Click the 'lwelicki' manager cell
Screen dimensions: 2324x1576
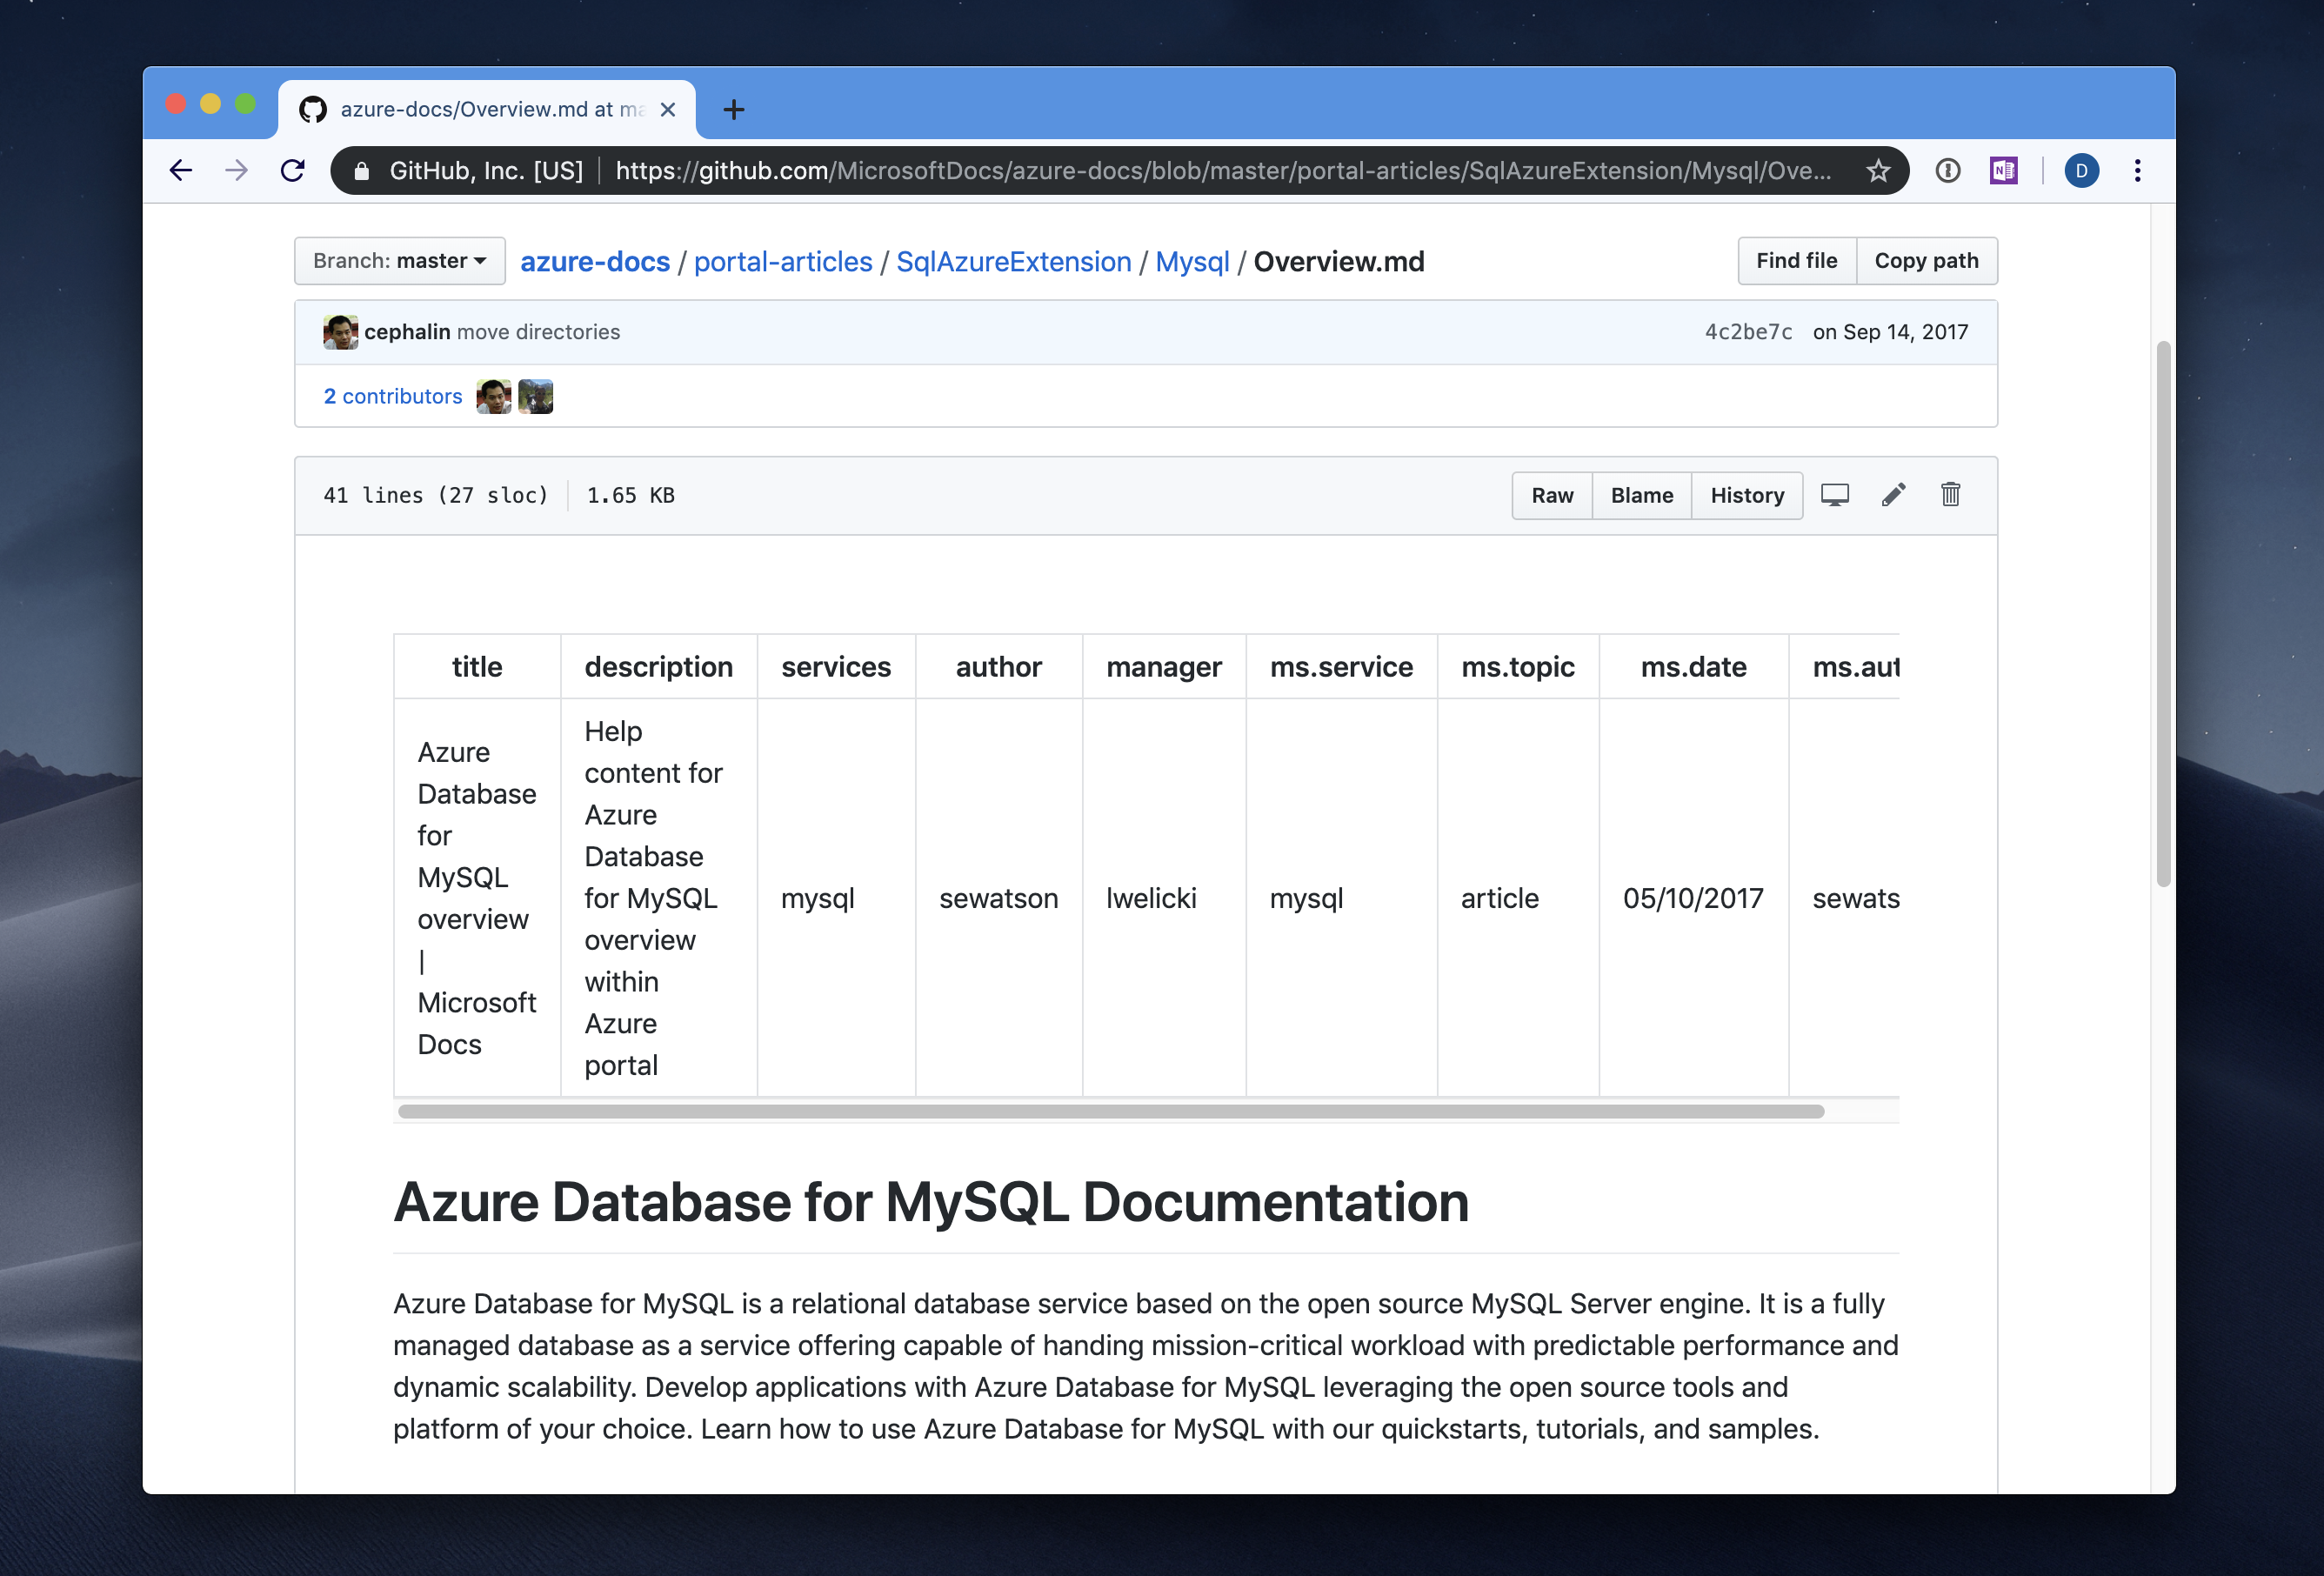pyautogui.click(x=1164, y=898)
